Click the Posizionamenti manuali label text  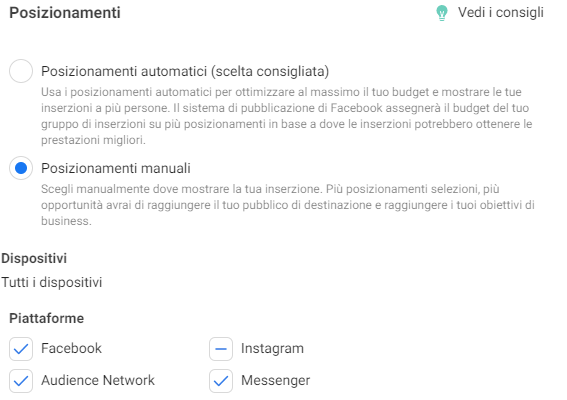116,168
